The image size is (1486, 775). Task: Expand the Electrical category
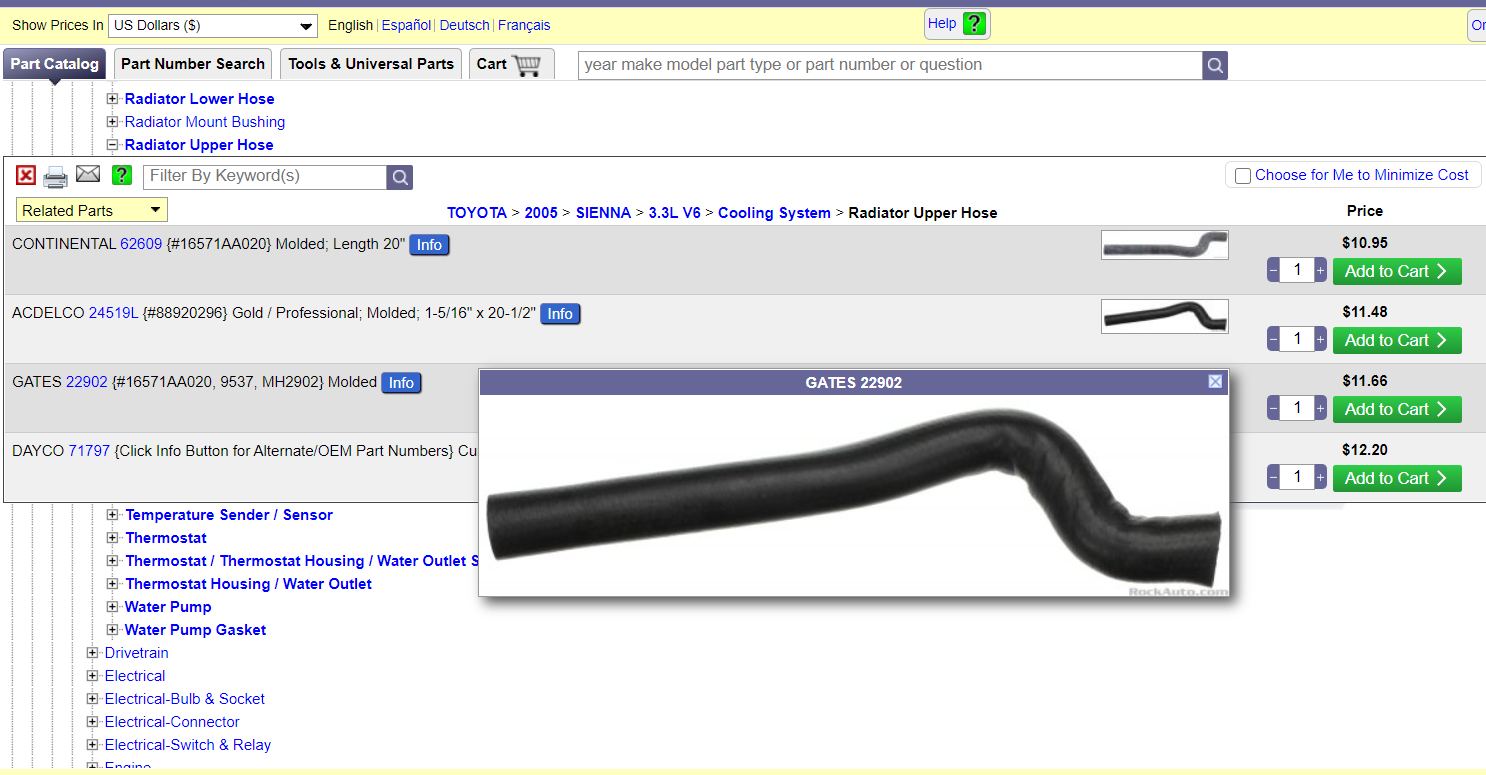pyautogui.click(x=93, y=676)
